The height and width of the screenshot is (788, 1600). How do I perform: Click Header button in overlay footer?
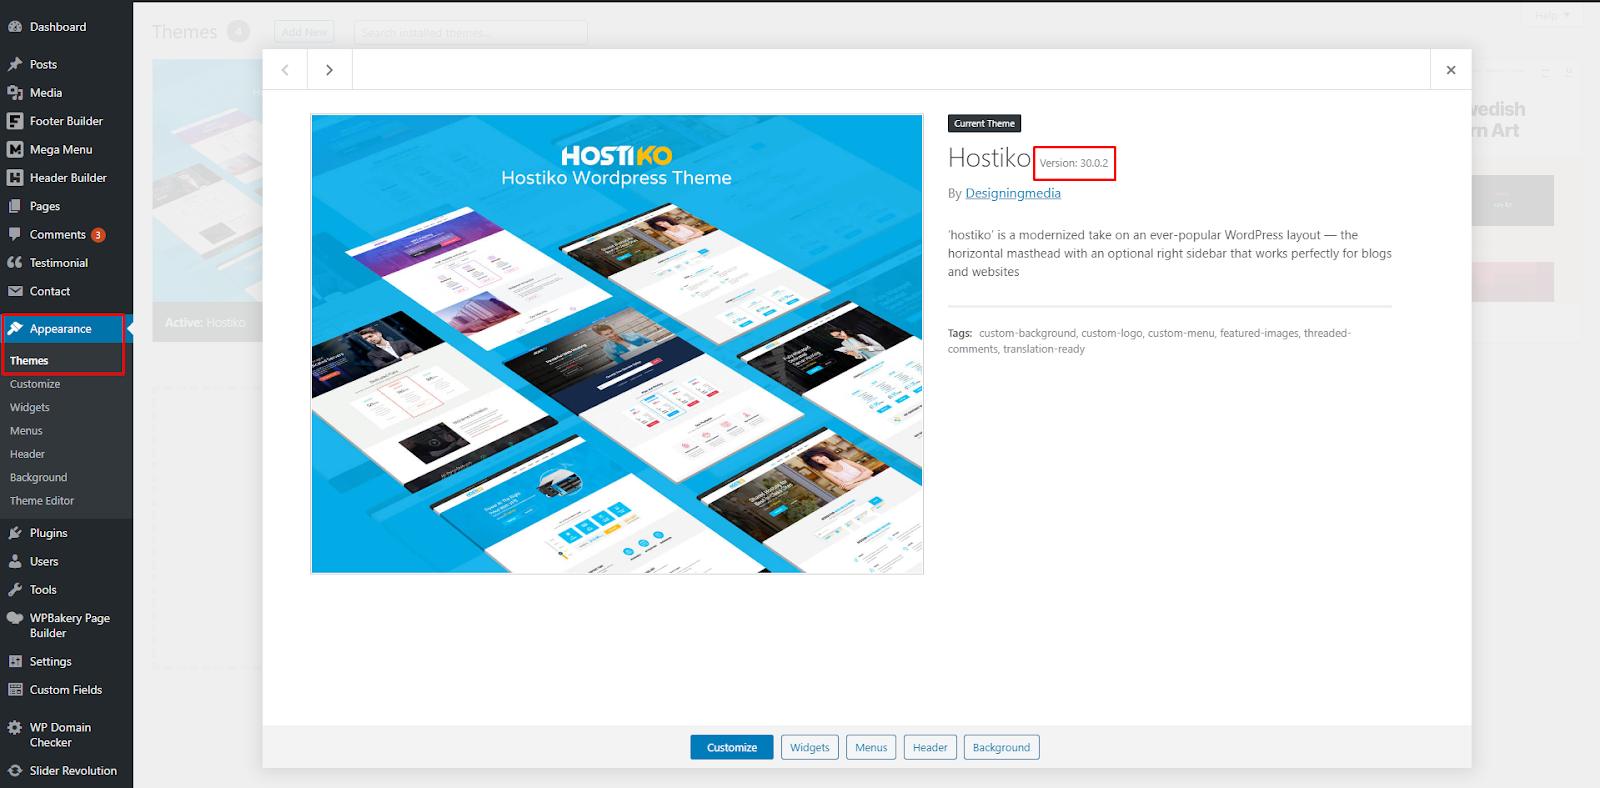pyautogui.click(x=930, y=747)
